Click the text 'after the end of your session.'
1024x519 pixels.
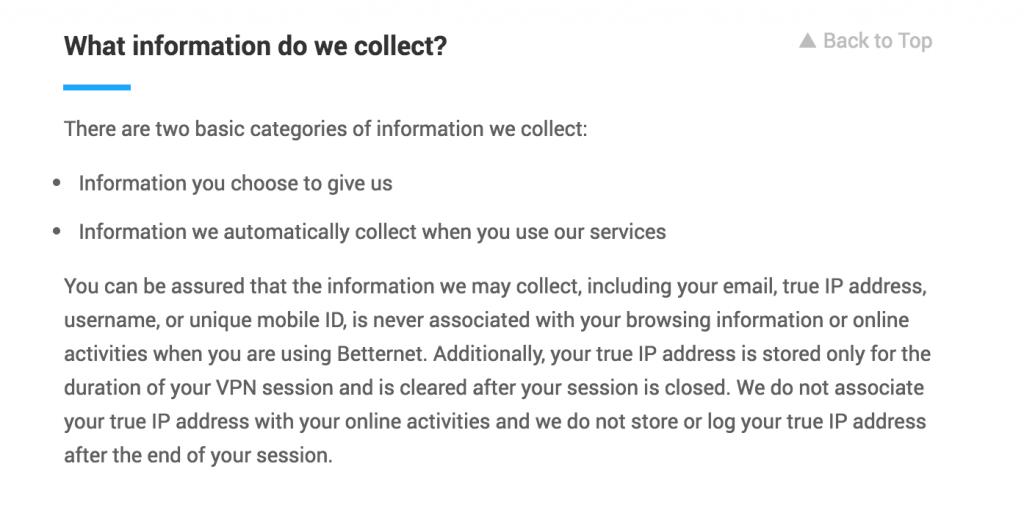(198, 455)
